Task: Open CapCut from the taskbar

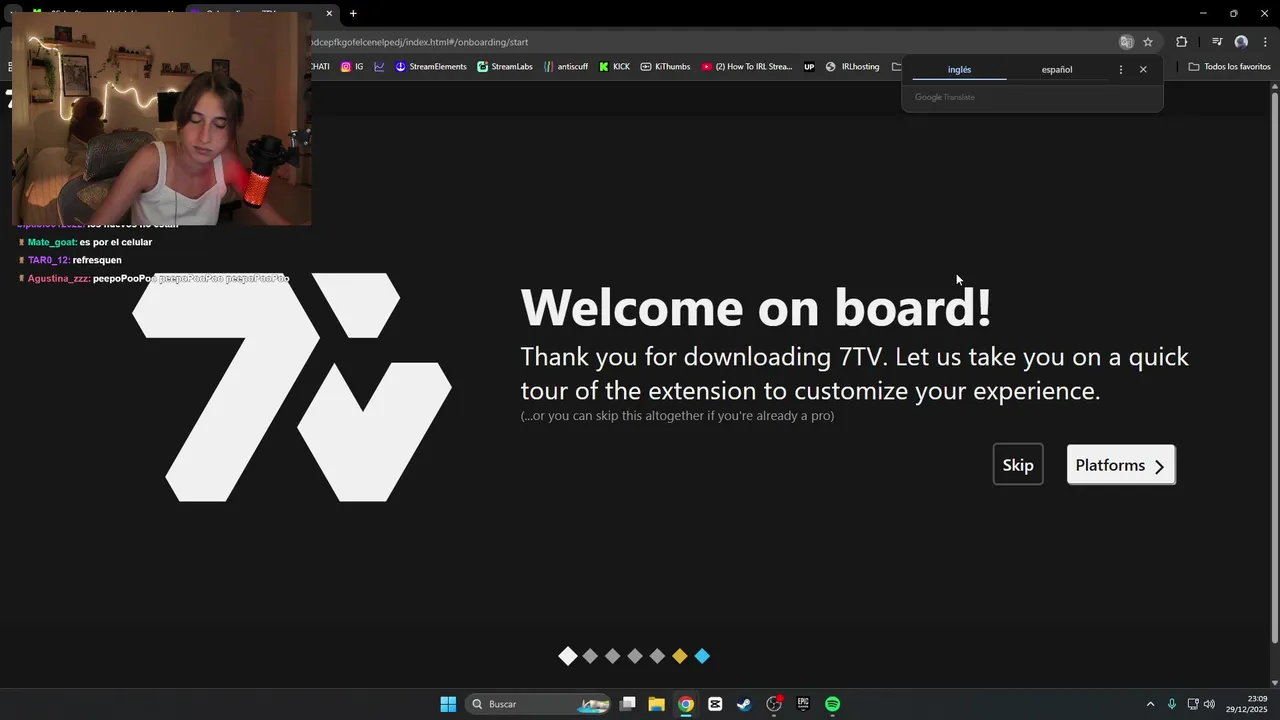Action: click(x=715, y=704)
